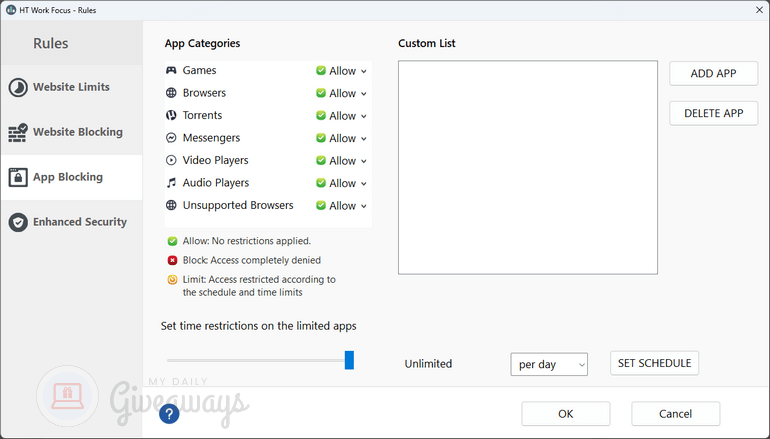Screen dimensions: 770x439
Task: Click the Games controller icon
Action: pos(172,71)
